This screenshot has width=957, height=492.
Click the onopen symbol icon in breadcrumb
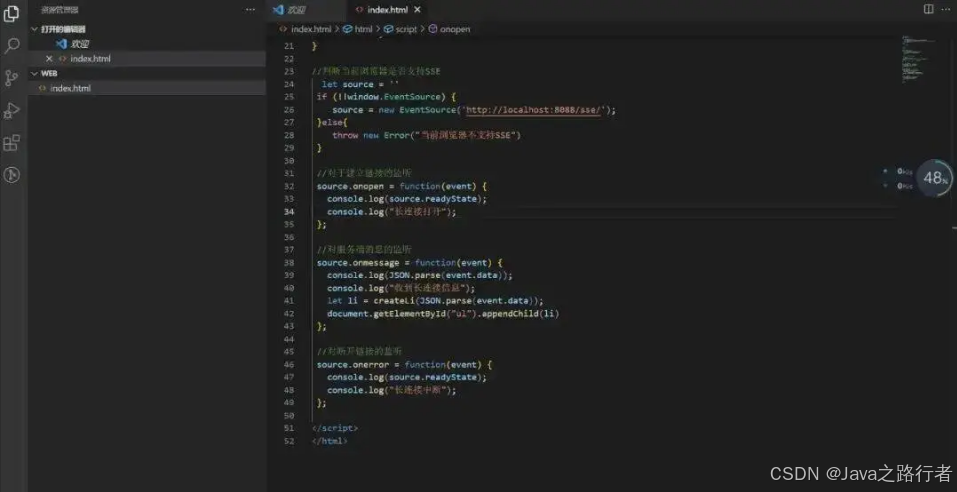[x=433, y=29]
